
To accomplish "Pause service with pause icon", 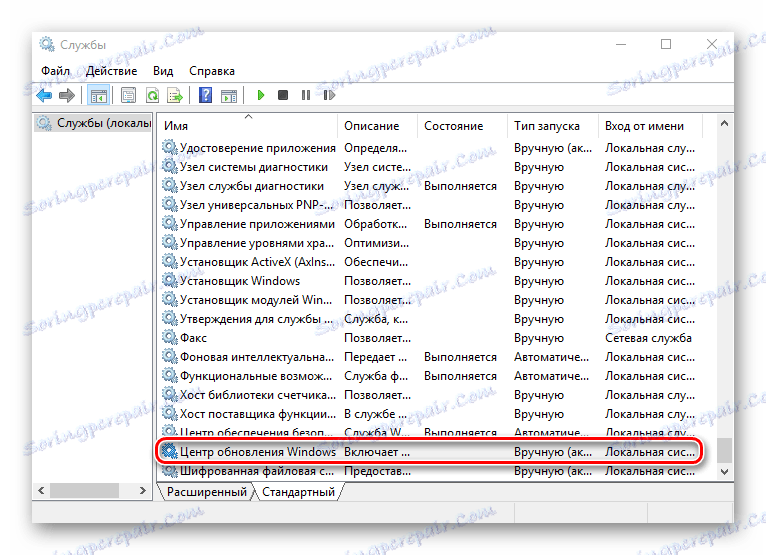I will pyautogui.click(x=306, y=95).
